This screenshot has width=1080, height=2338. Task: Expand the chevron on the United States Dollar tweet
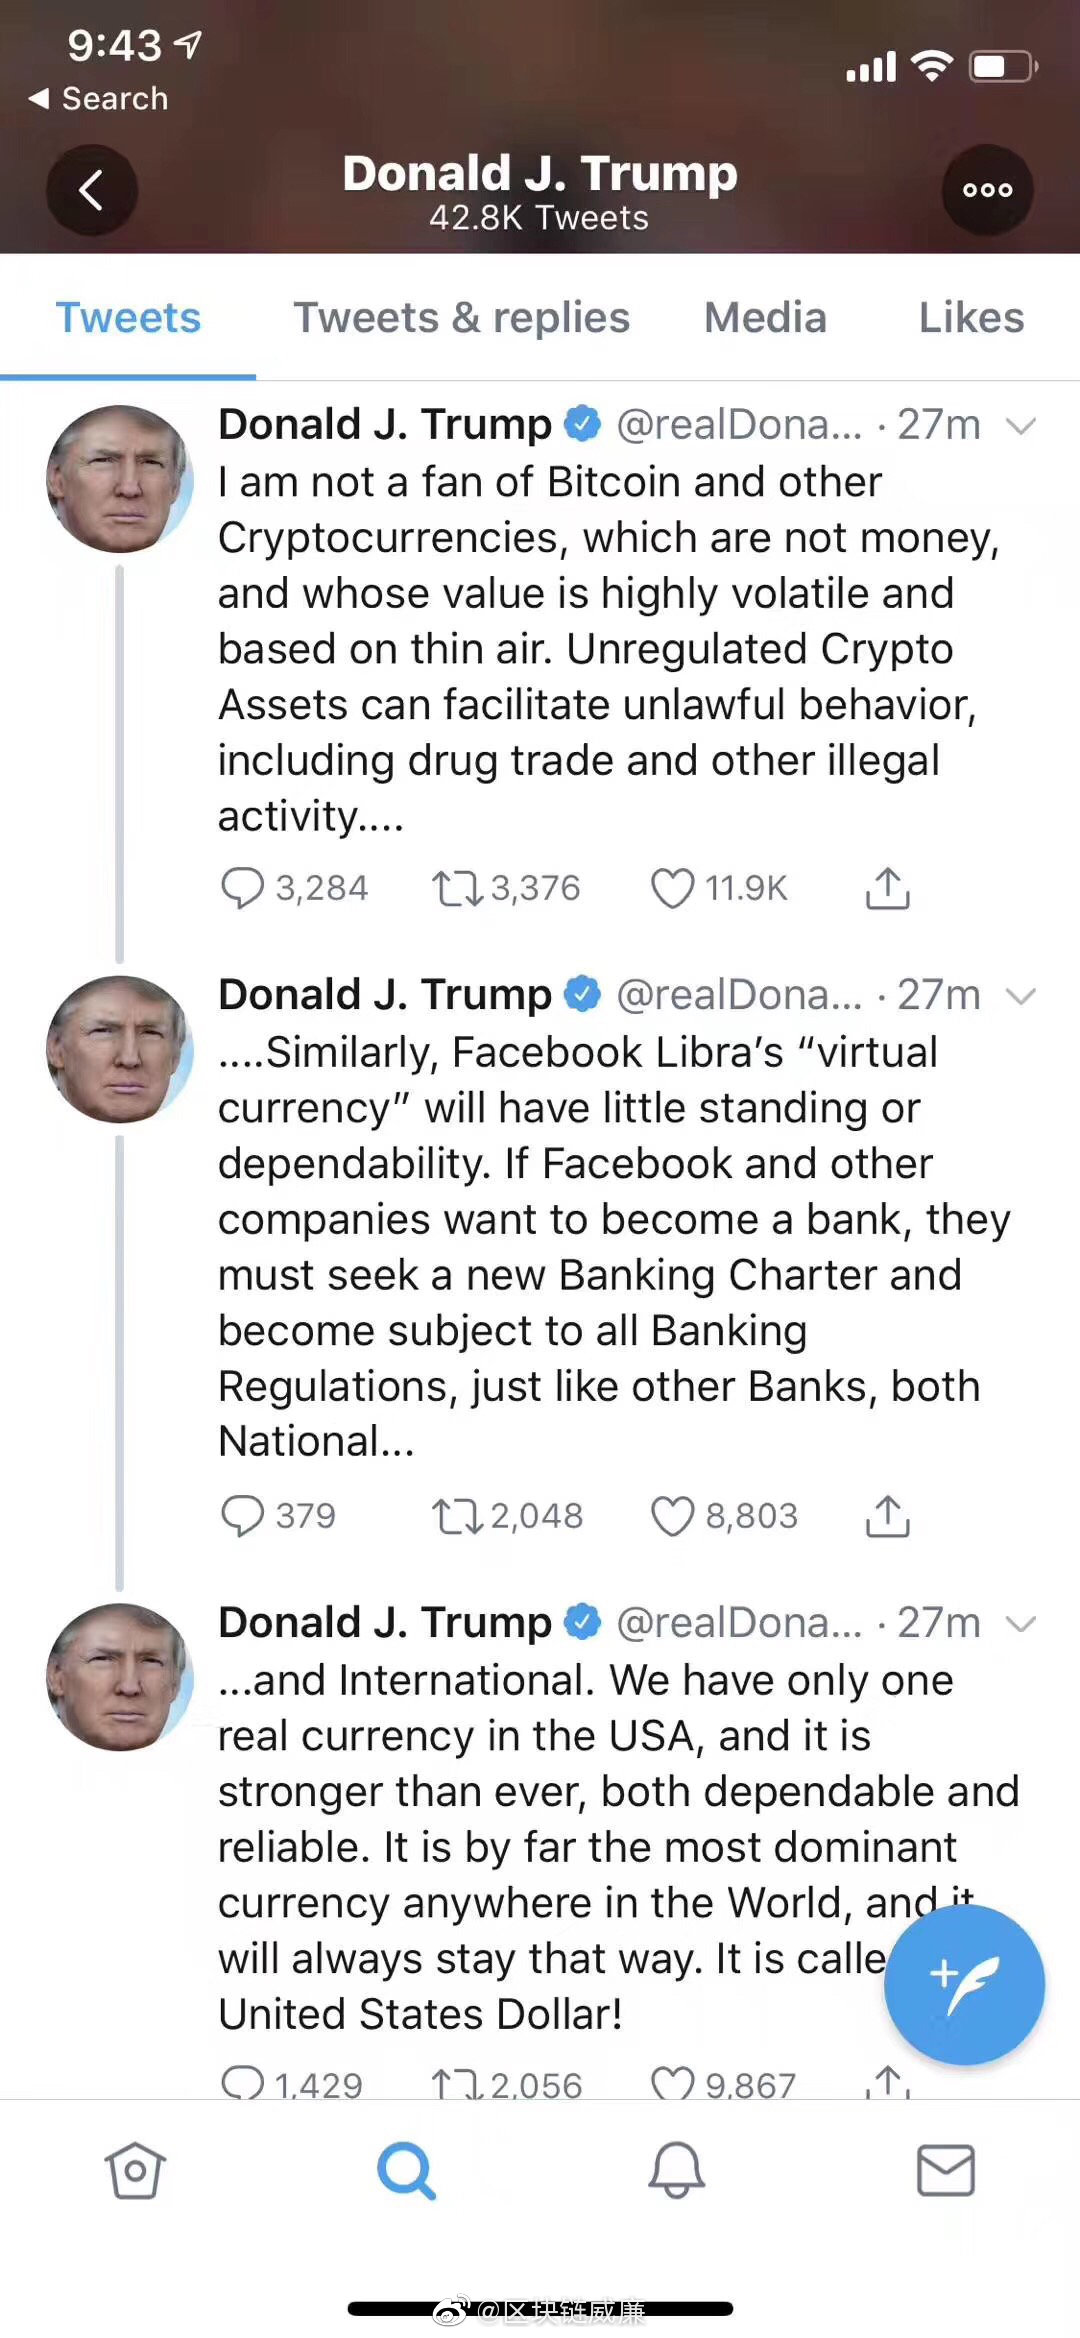[x=1021, y=1624]
